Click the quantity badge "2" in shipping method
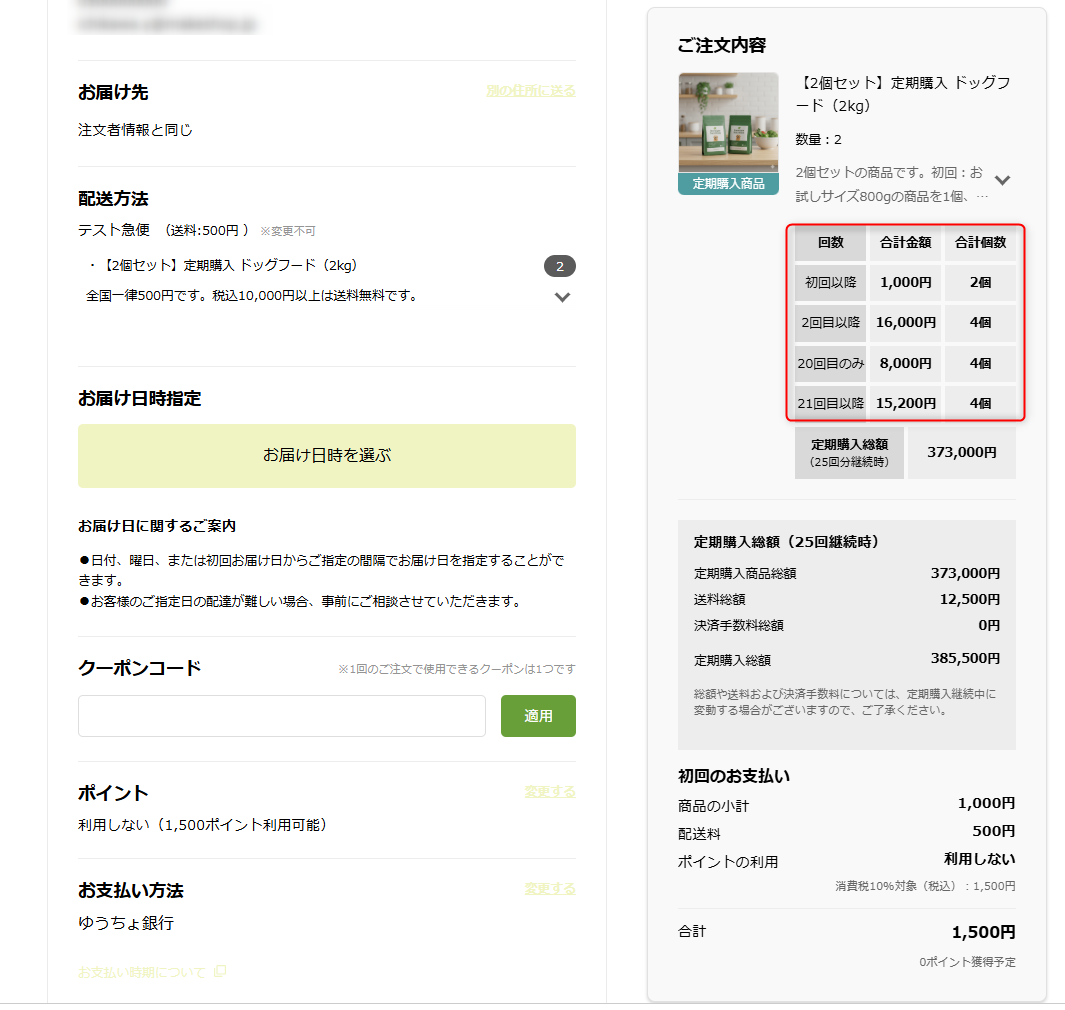 pyautogui.click(x=560, y=266)
